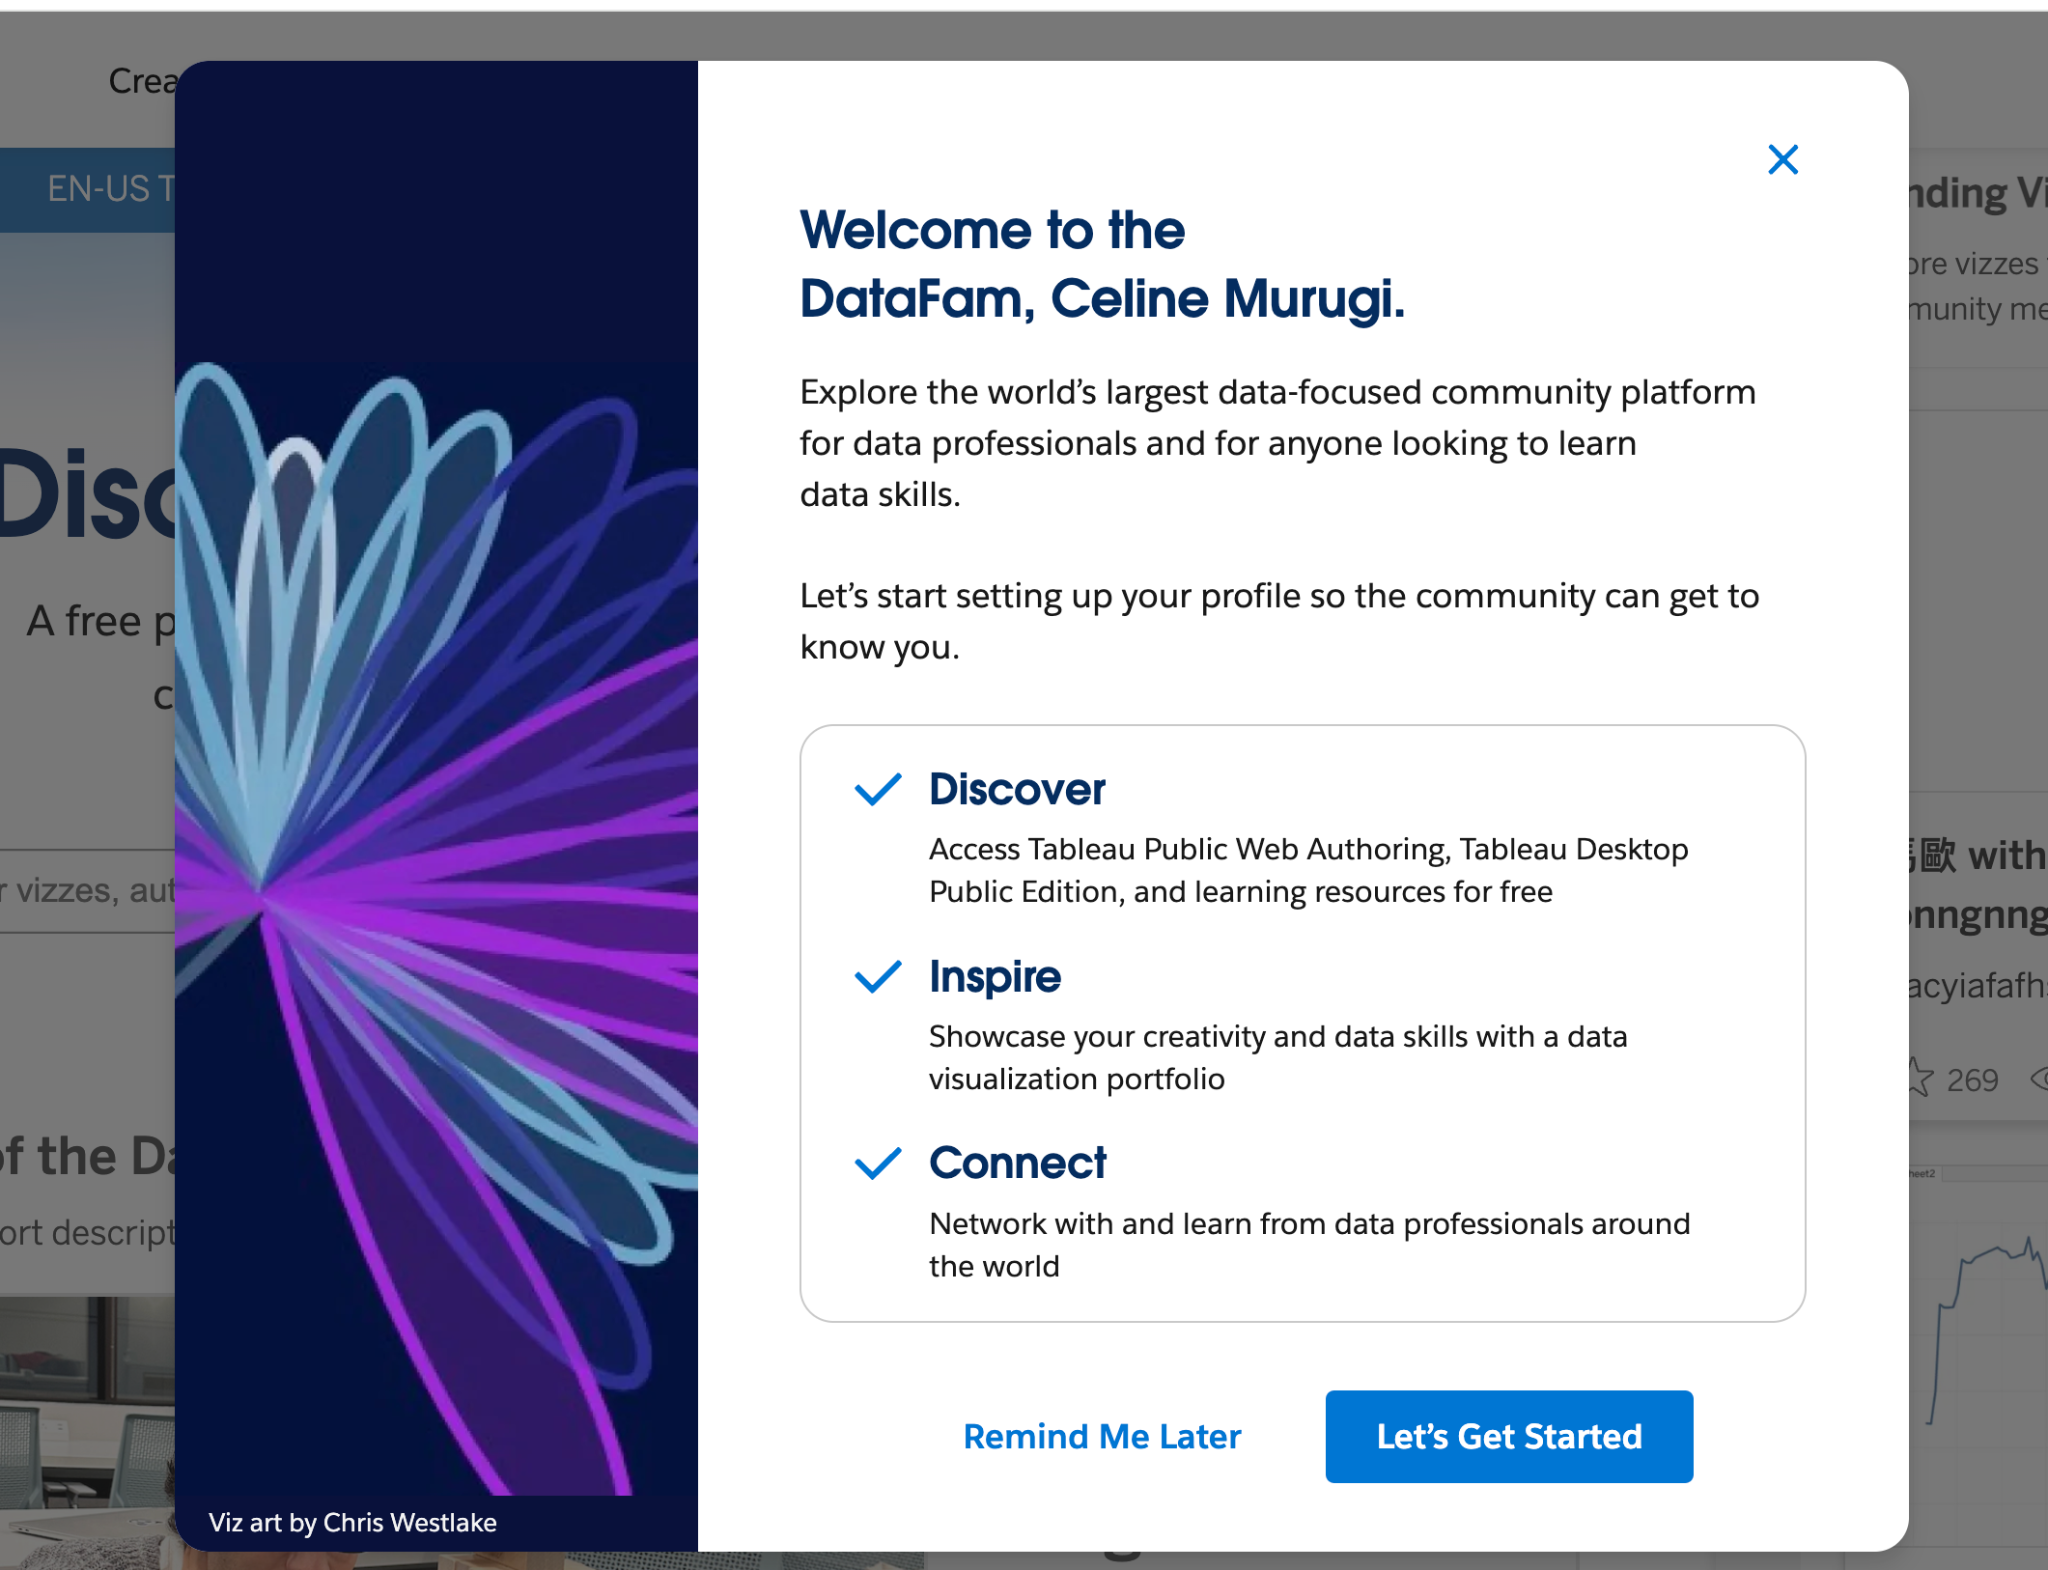Click the checkmark icon beside Discover

click(878, 789)
